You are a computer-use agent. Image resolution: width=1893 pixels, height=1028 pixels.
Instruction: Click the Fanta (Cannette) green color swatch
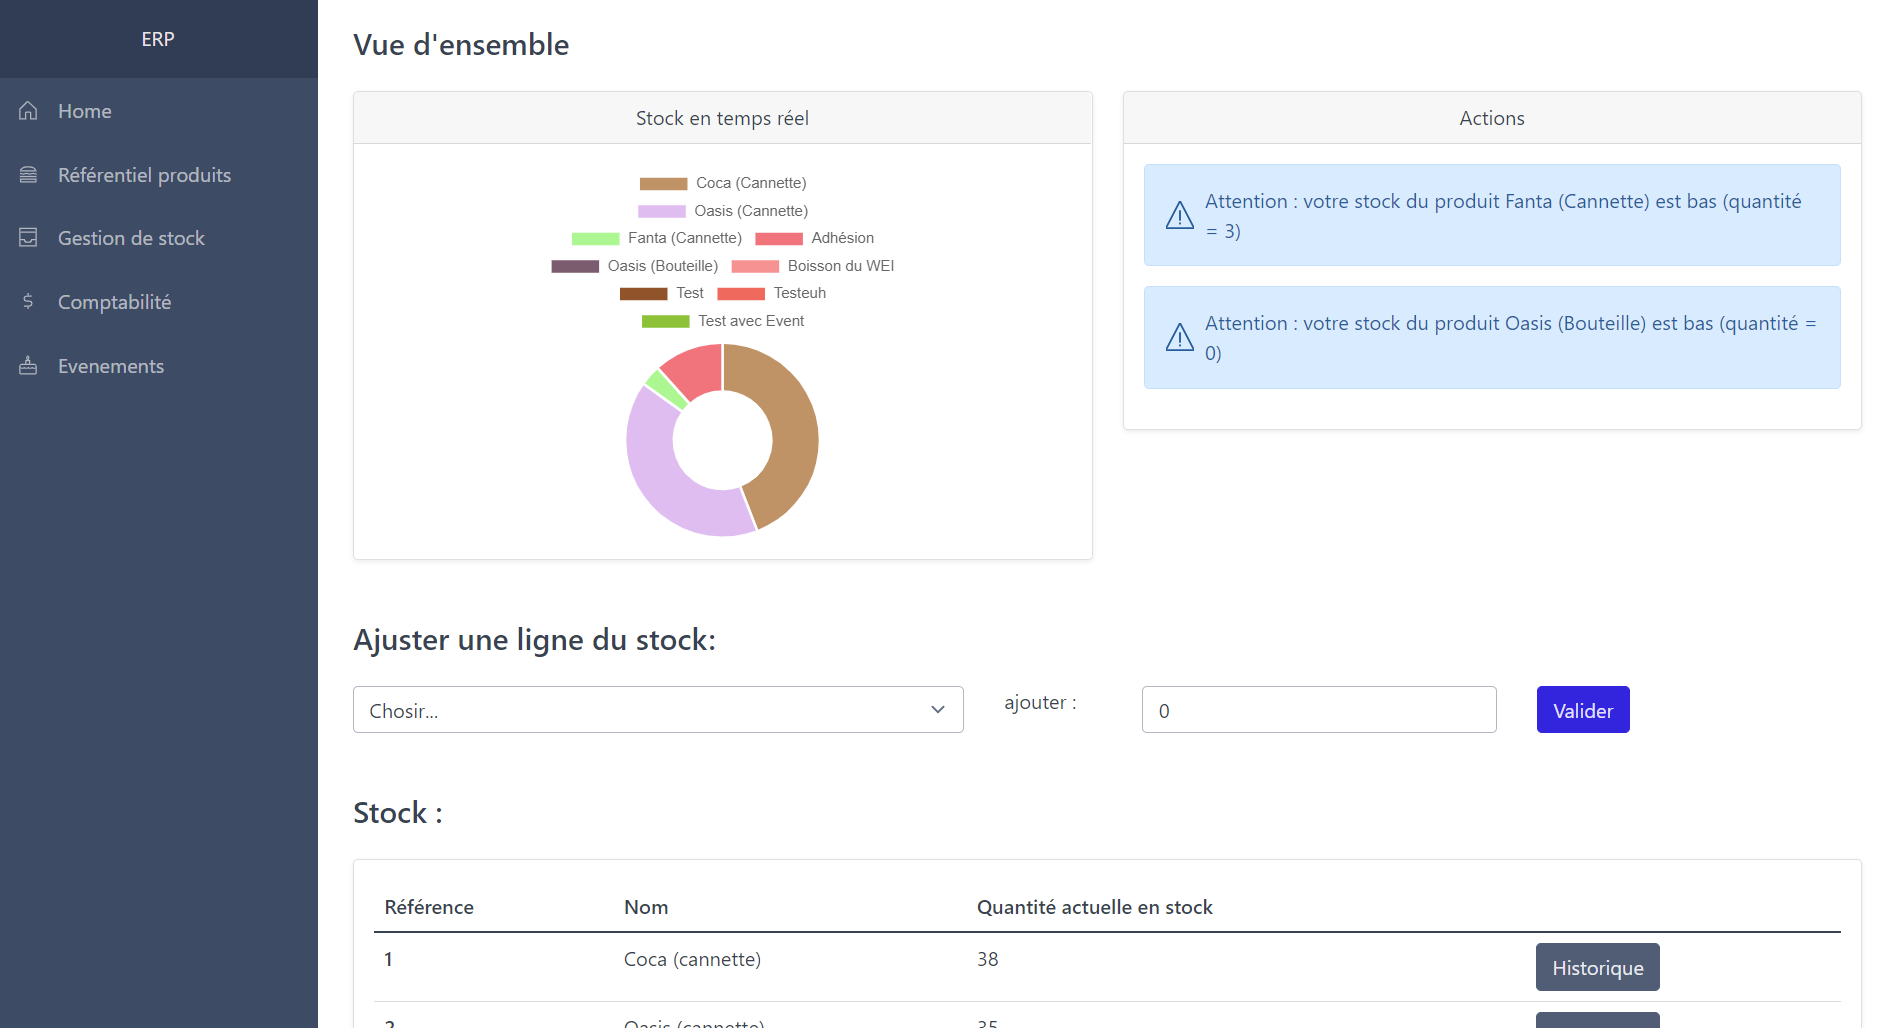(x=595, y=238)
